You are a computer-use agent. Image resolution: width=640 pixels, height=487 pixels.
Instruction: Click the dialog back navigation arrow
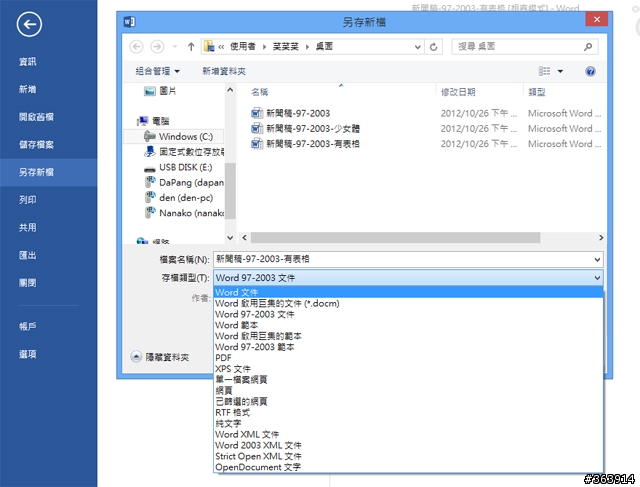point(136,47)
